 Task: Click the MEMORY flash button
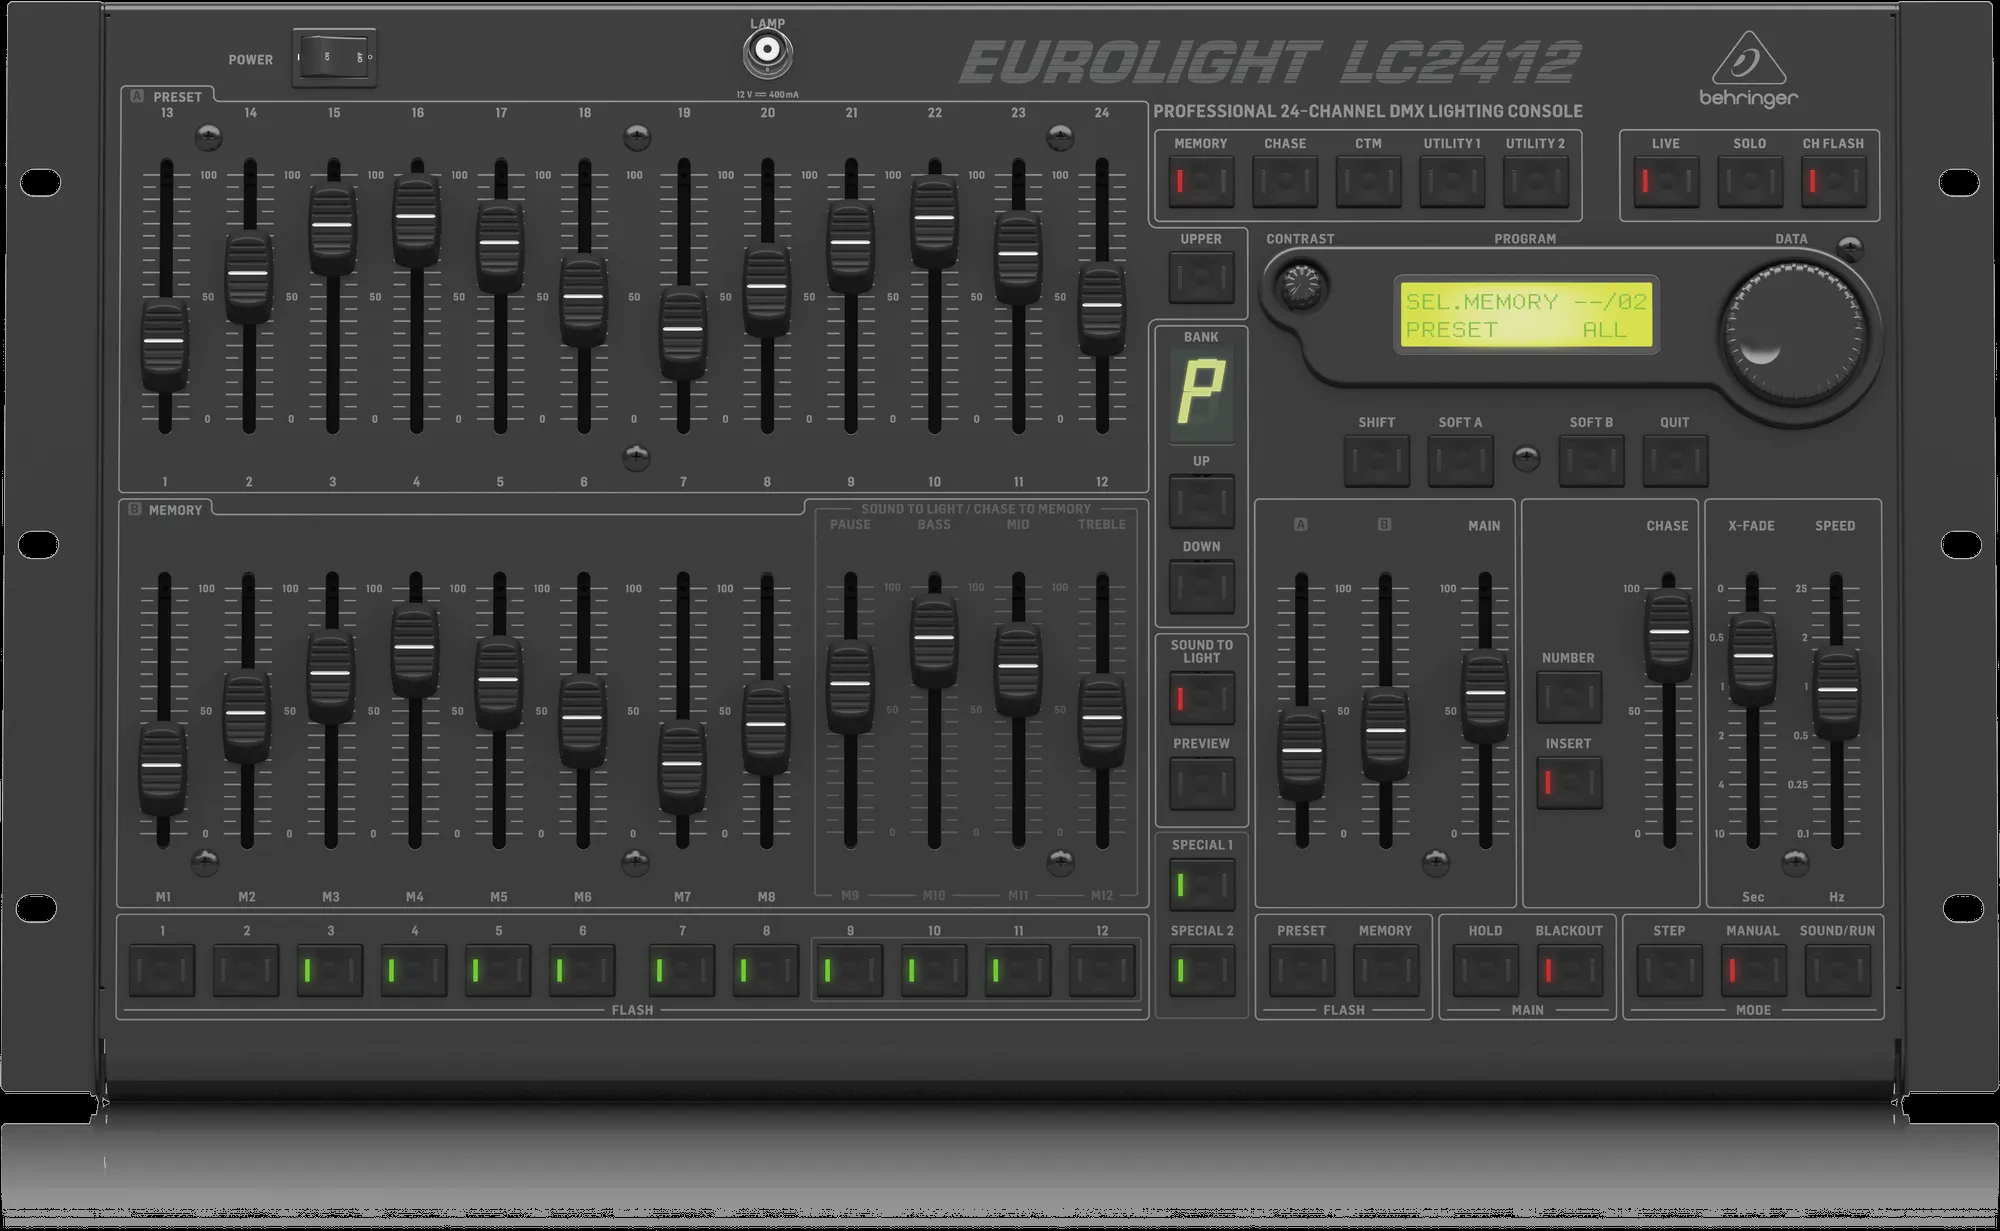[1385, 969]
